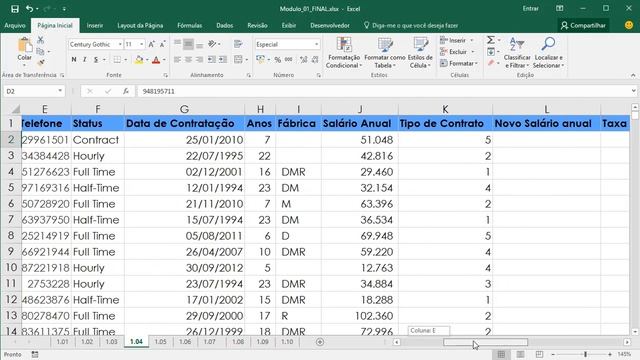Align text to the right
This screenshot has width=640, height=360.
coord(199,60)
